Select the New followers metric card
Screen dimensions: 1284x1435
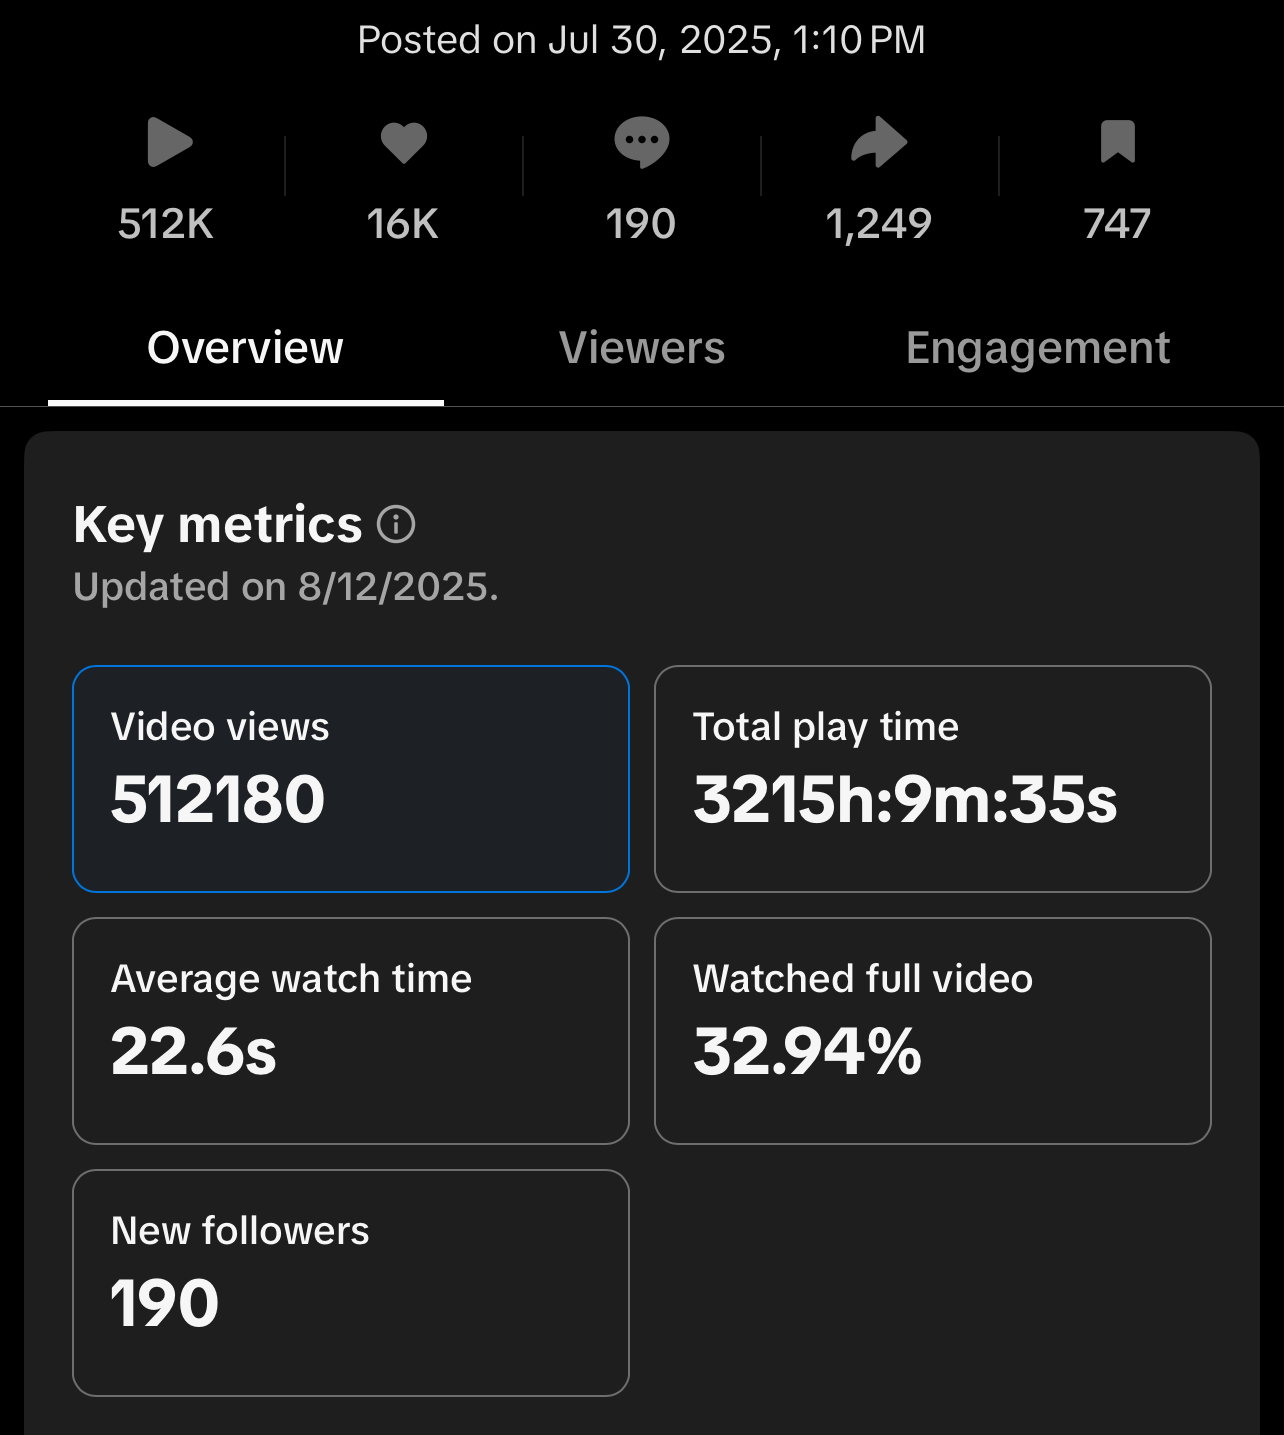[x=351, y=1282]
